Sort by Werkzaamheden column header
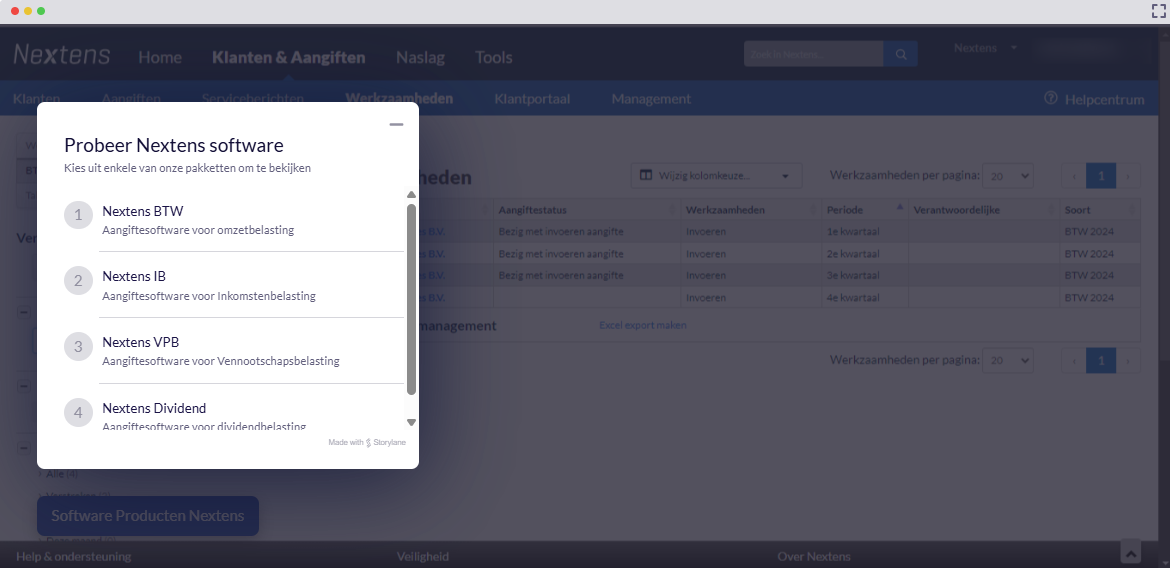The height and width of the screenshot is (568, 1170). tap(751, 210)
